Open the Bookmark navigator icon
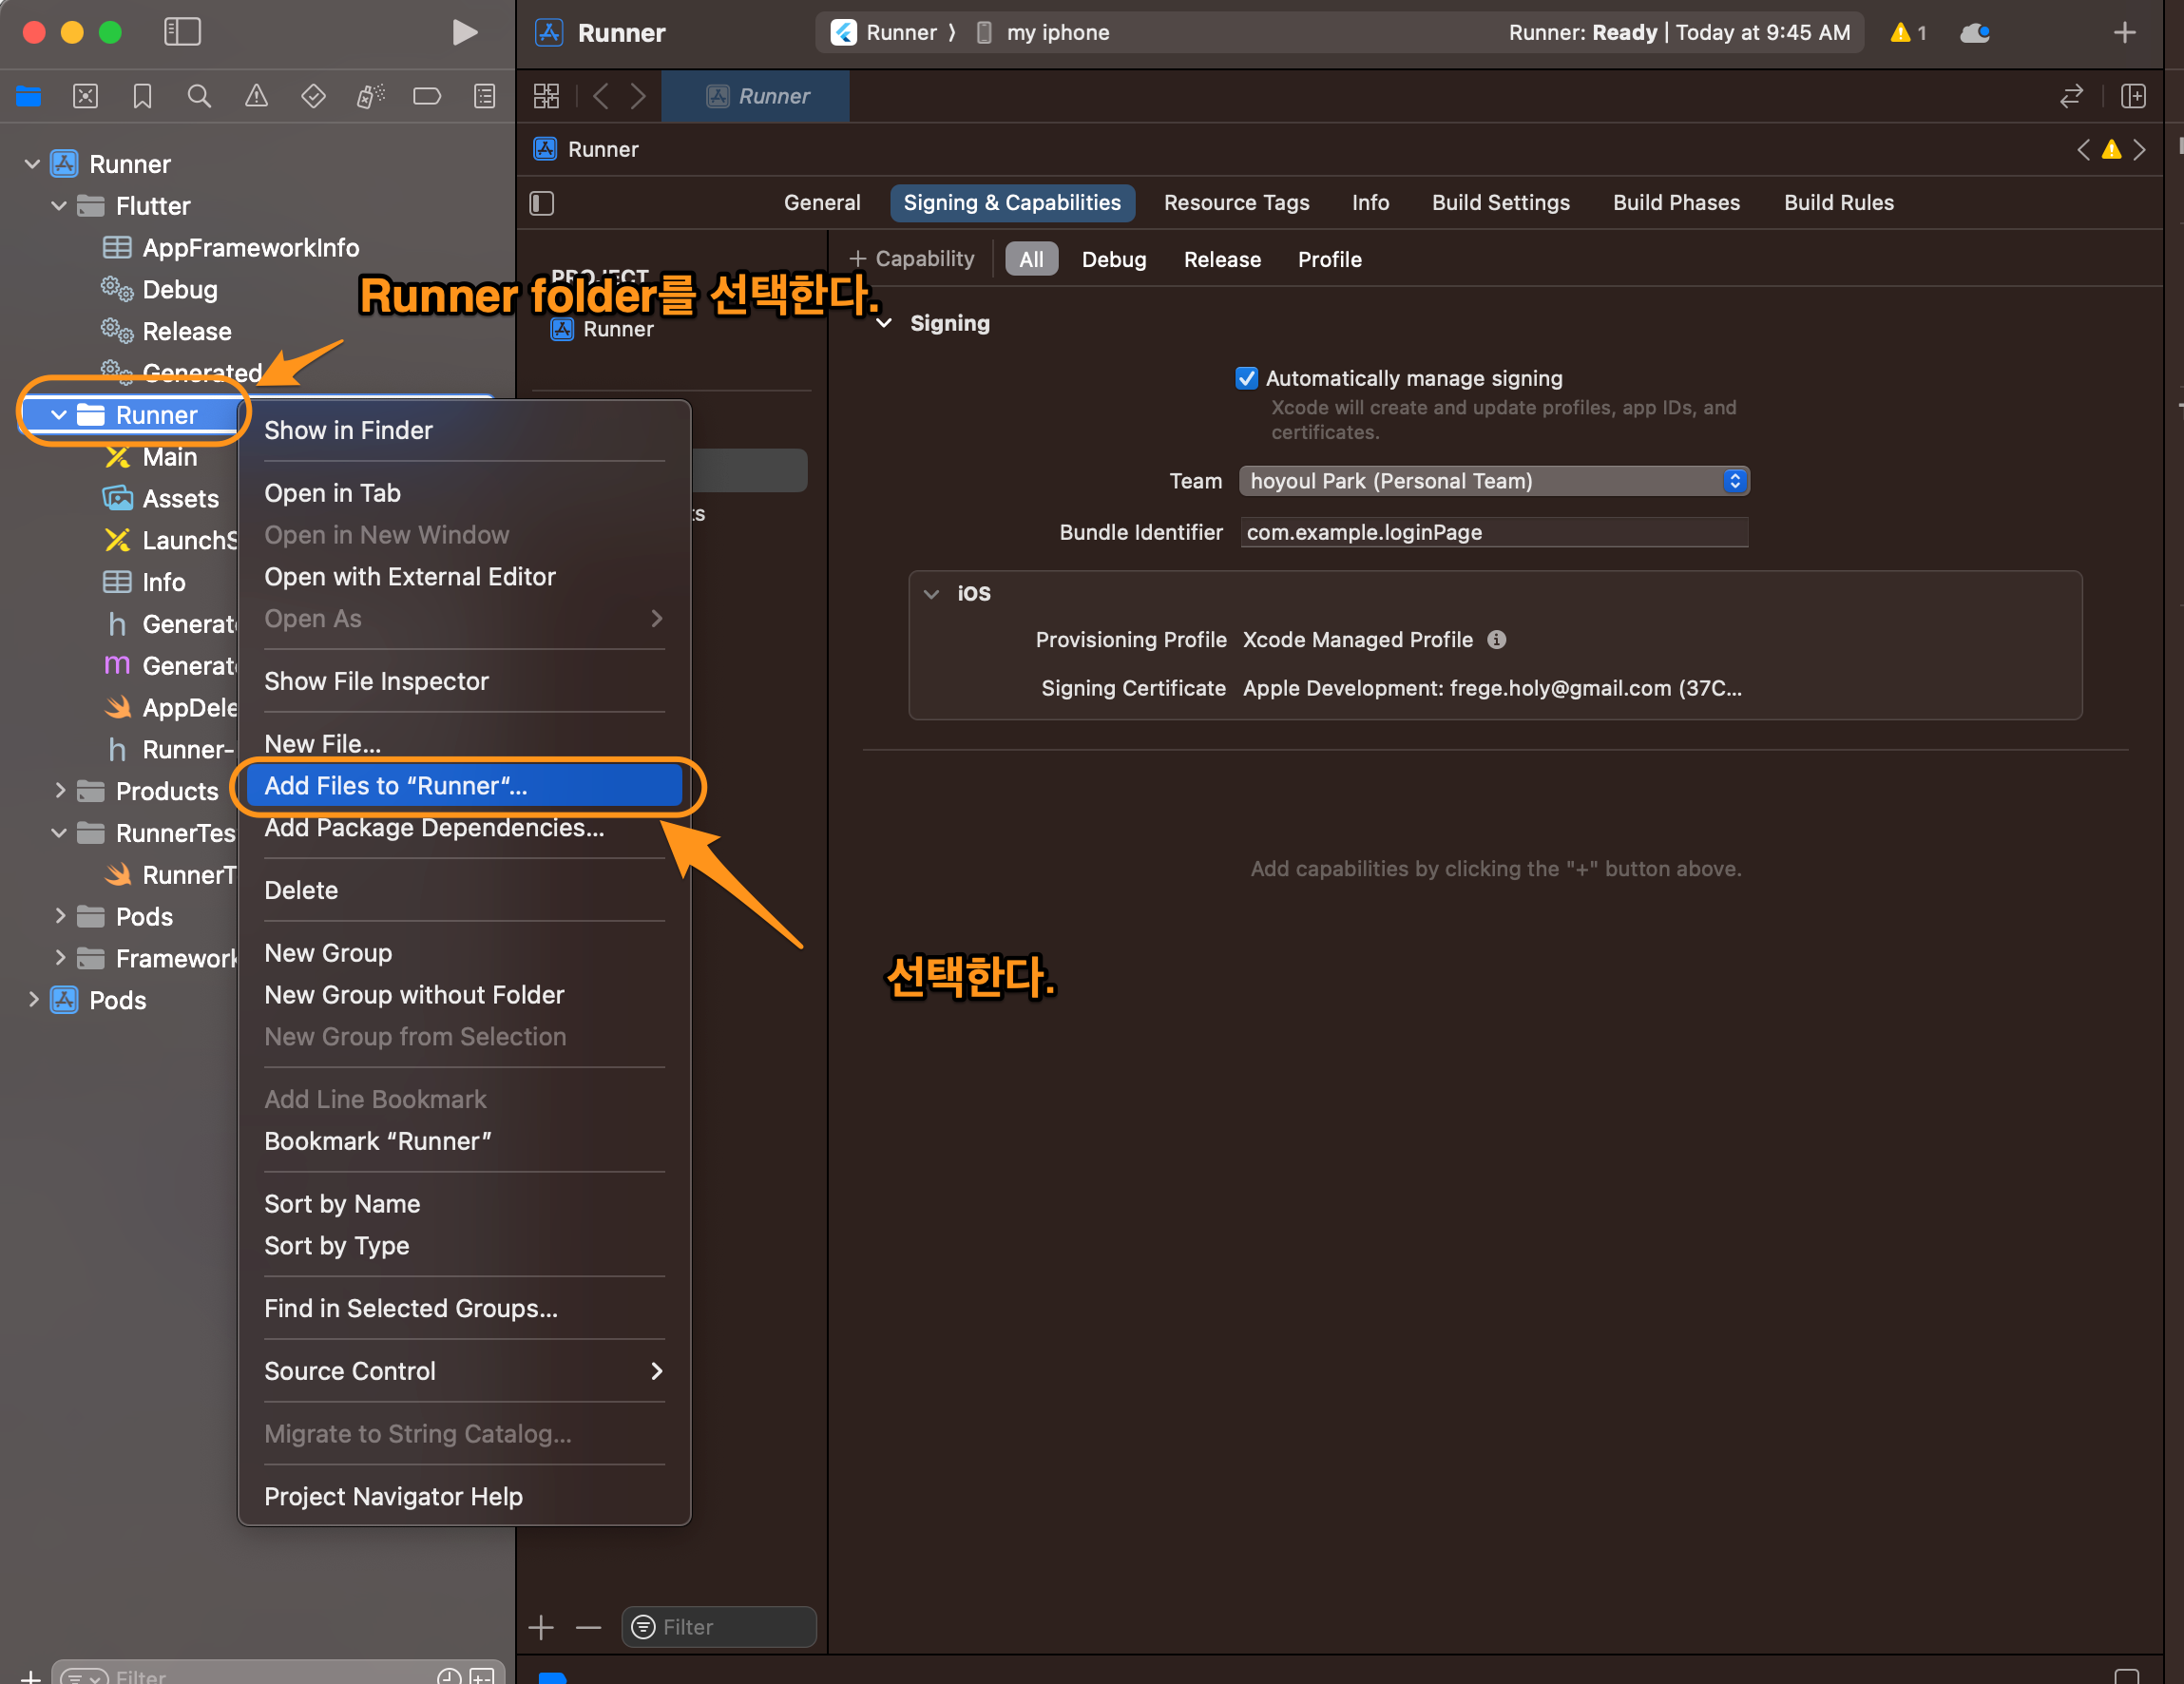 click(142, 96)
